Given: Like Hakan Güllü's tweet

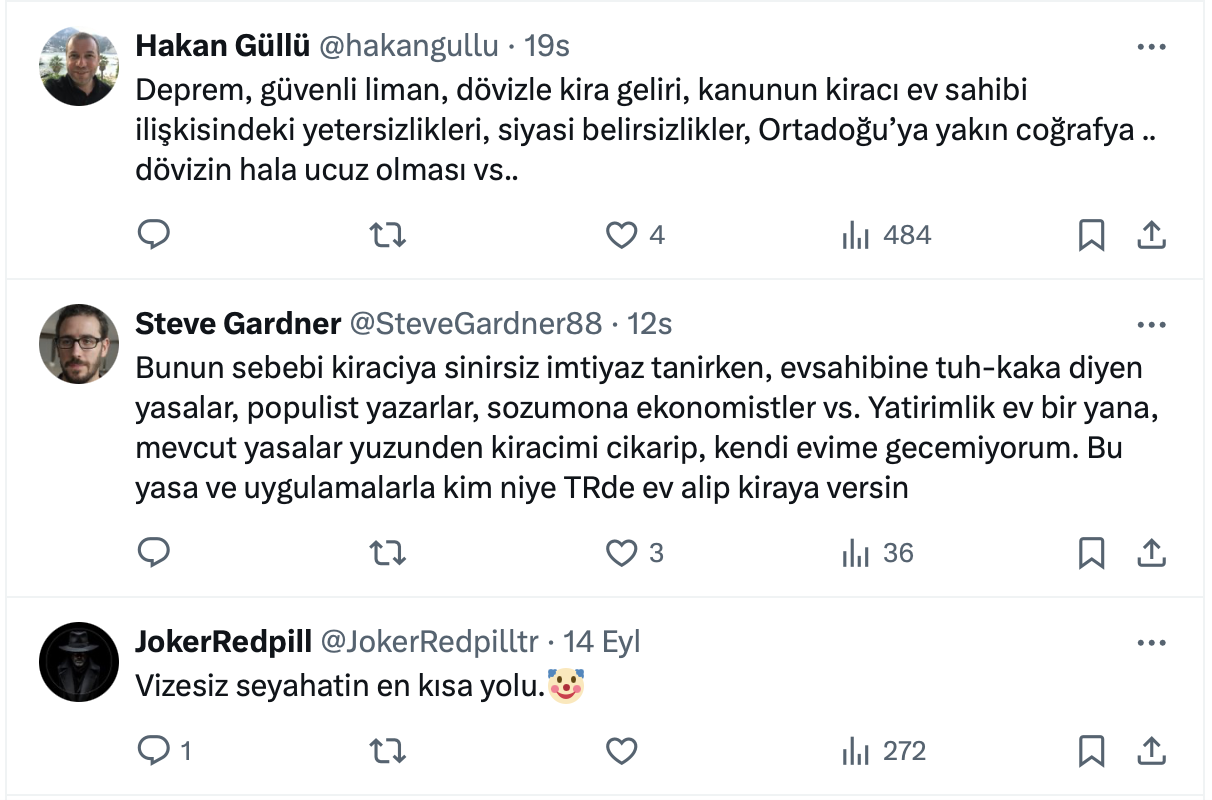Looking at the screenshot, I should click(x=622, y=235).
